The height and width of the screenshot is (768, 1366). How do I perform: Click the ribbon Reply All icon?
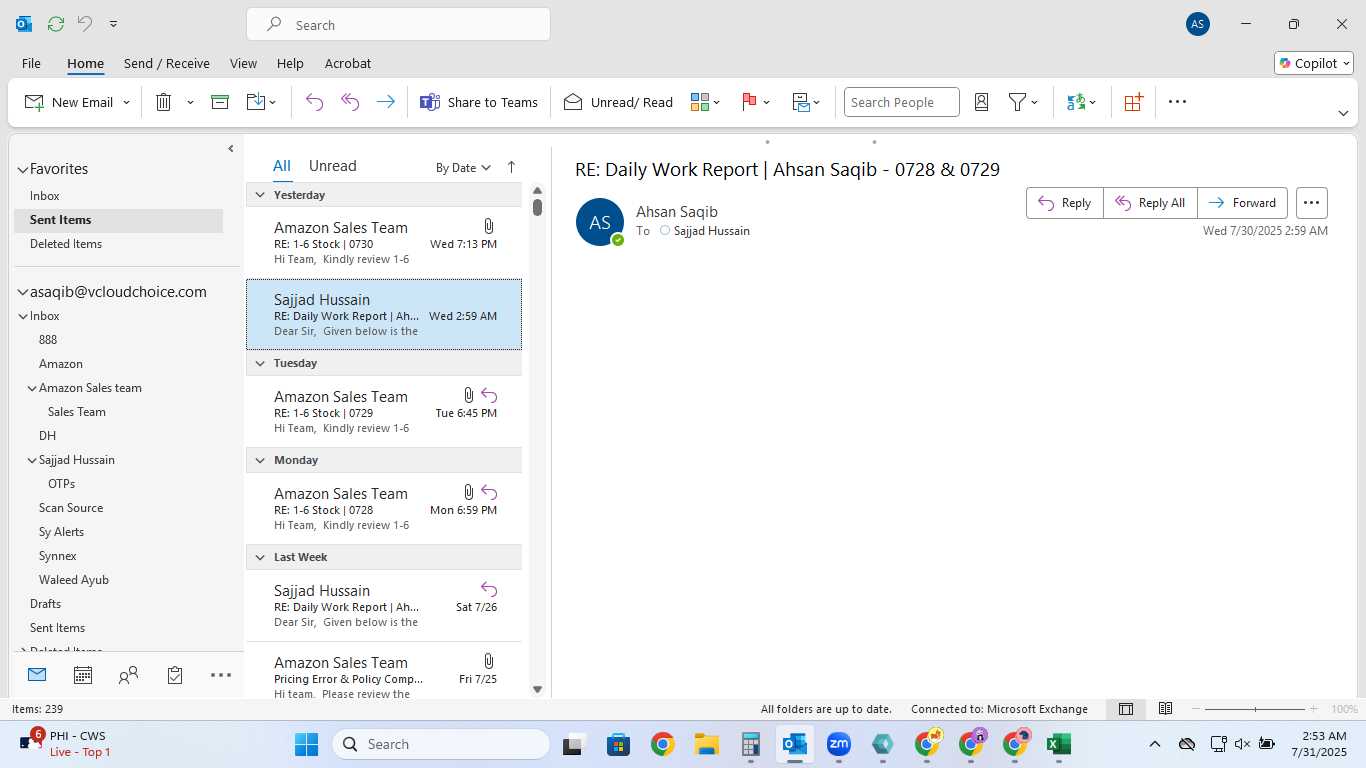[350, 102]
